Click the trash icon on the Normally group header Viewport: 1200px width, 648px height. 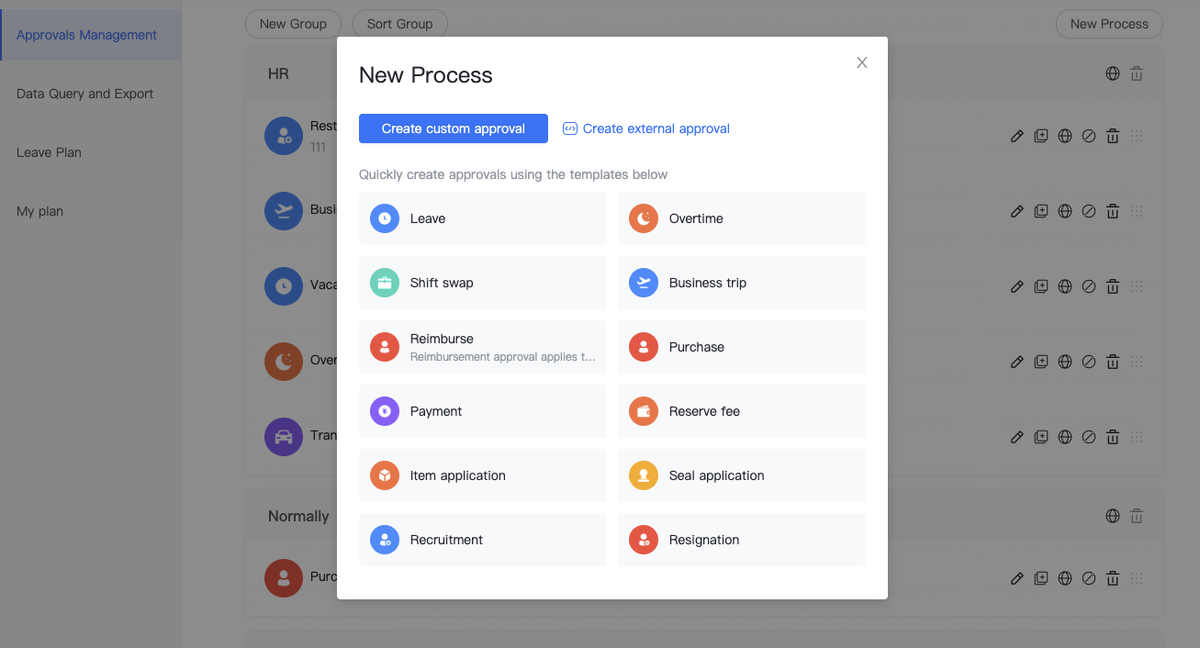pyautogui.click(x=1136, y=516)
